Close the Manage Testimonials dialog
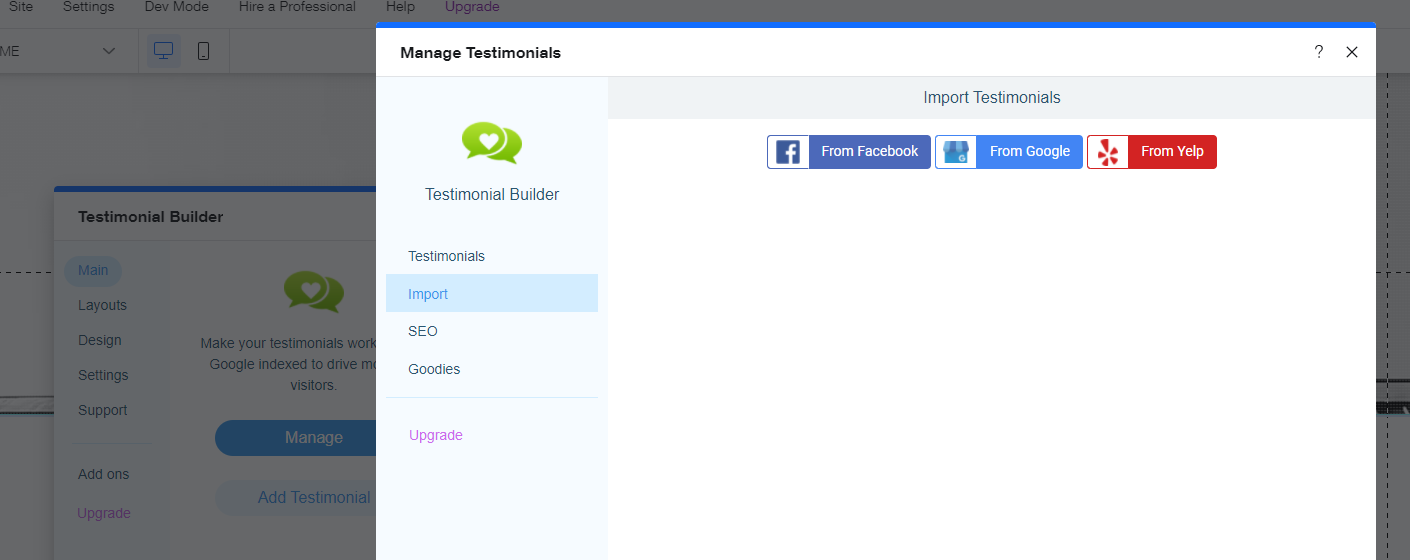Viewport: 1410px width, 560px height. (x=1352, y=52)
